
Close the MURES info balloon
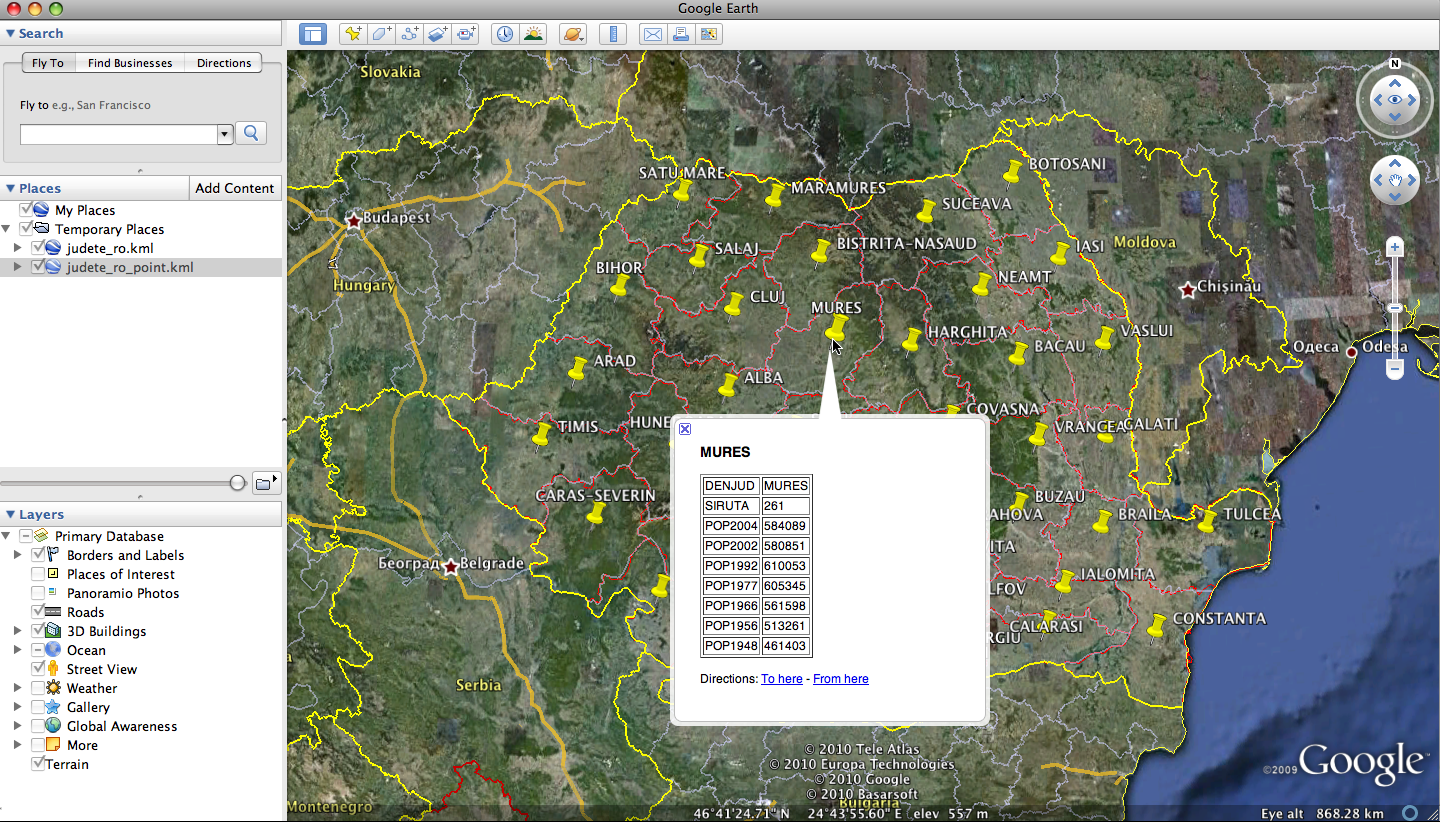click(685, 429)
